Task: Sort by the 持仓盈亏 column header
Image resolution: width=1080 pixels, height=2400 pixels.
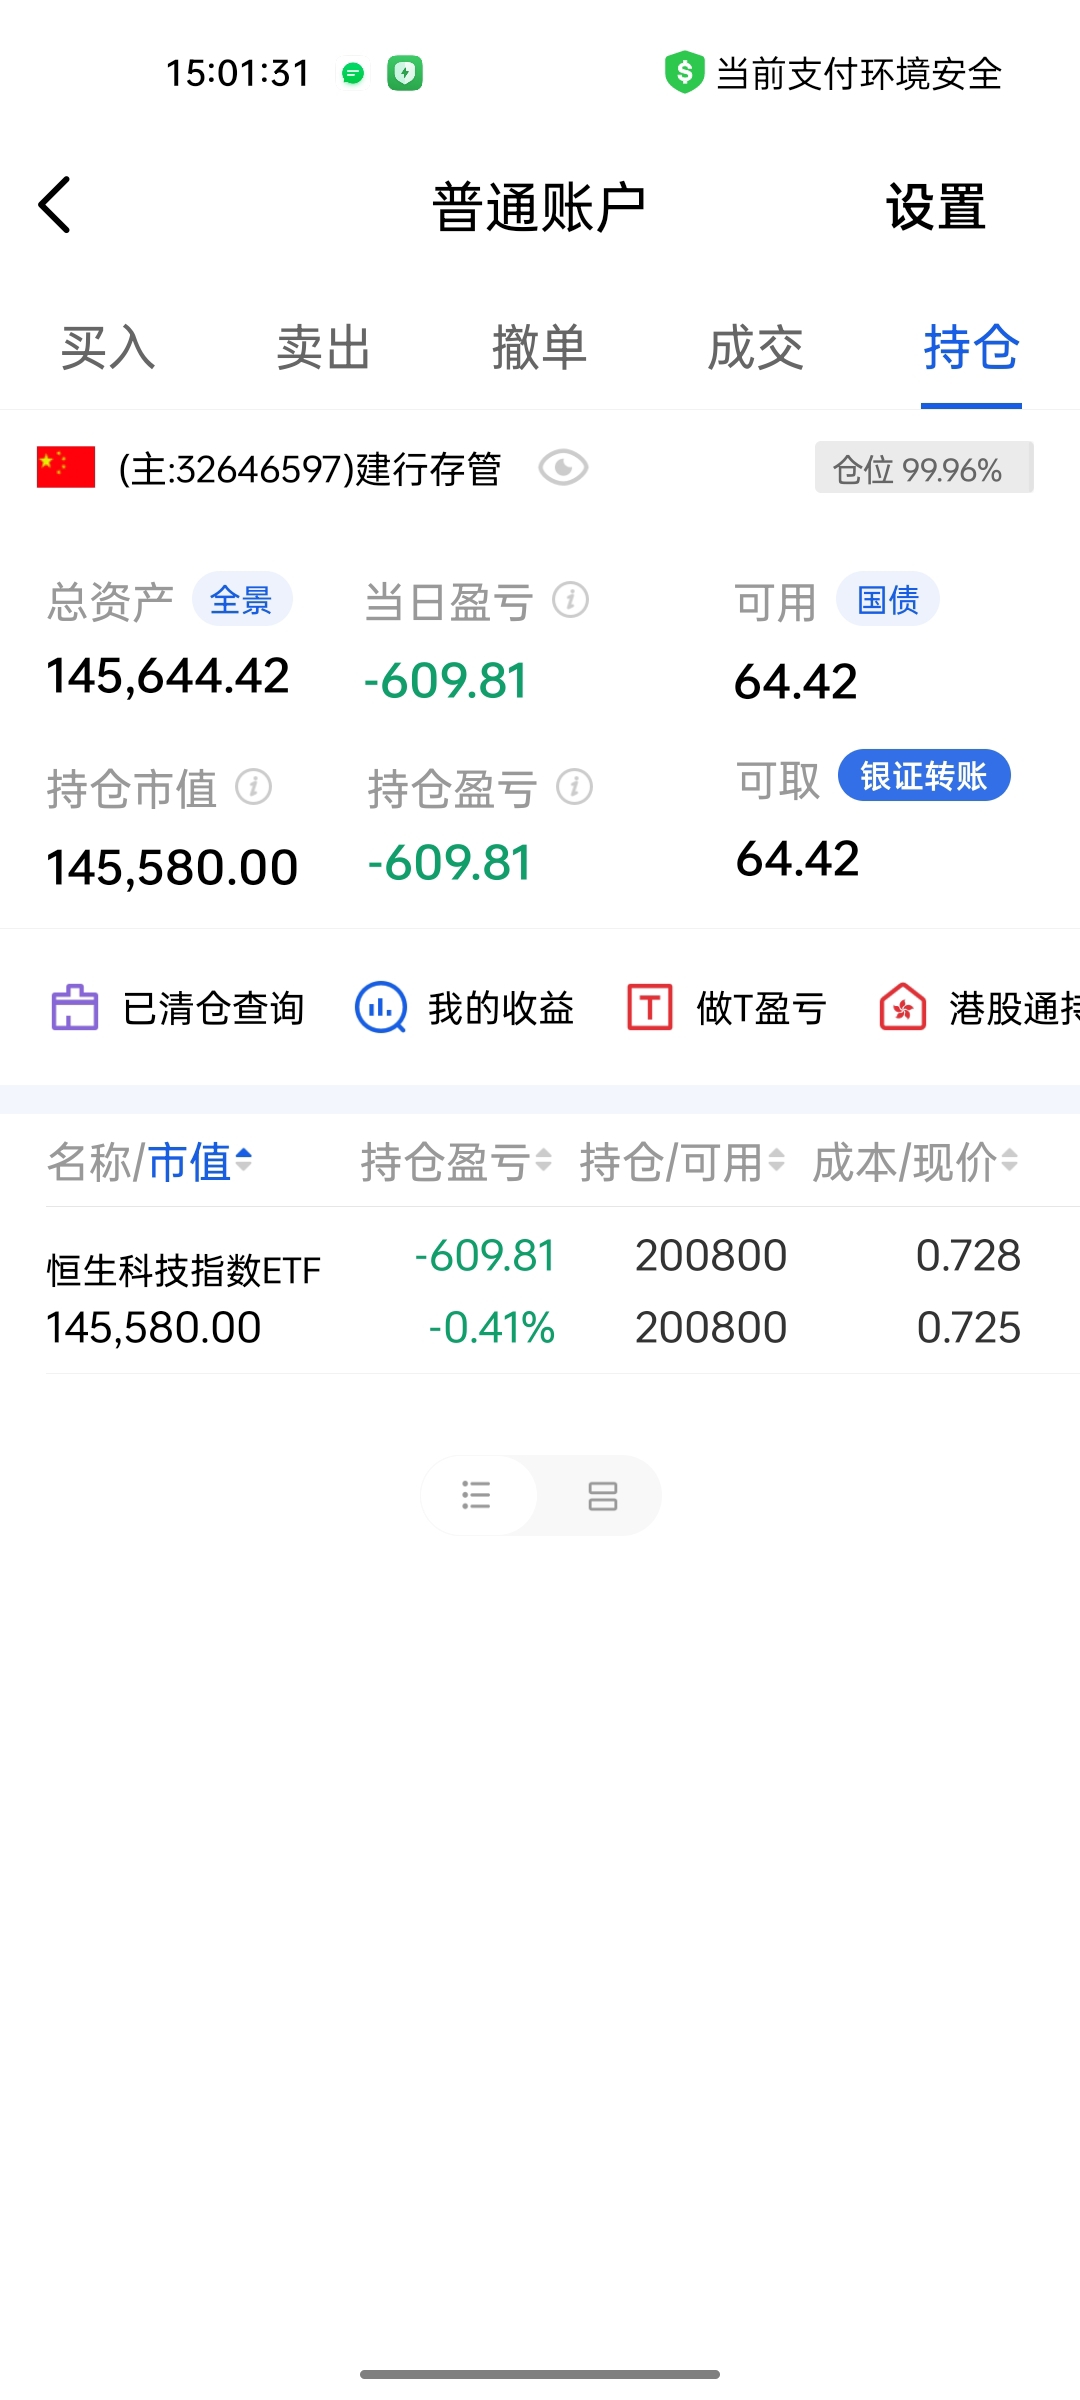Action: pyautogui.click(x=456, y=1162)
